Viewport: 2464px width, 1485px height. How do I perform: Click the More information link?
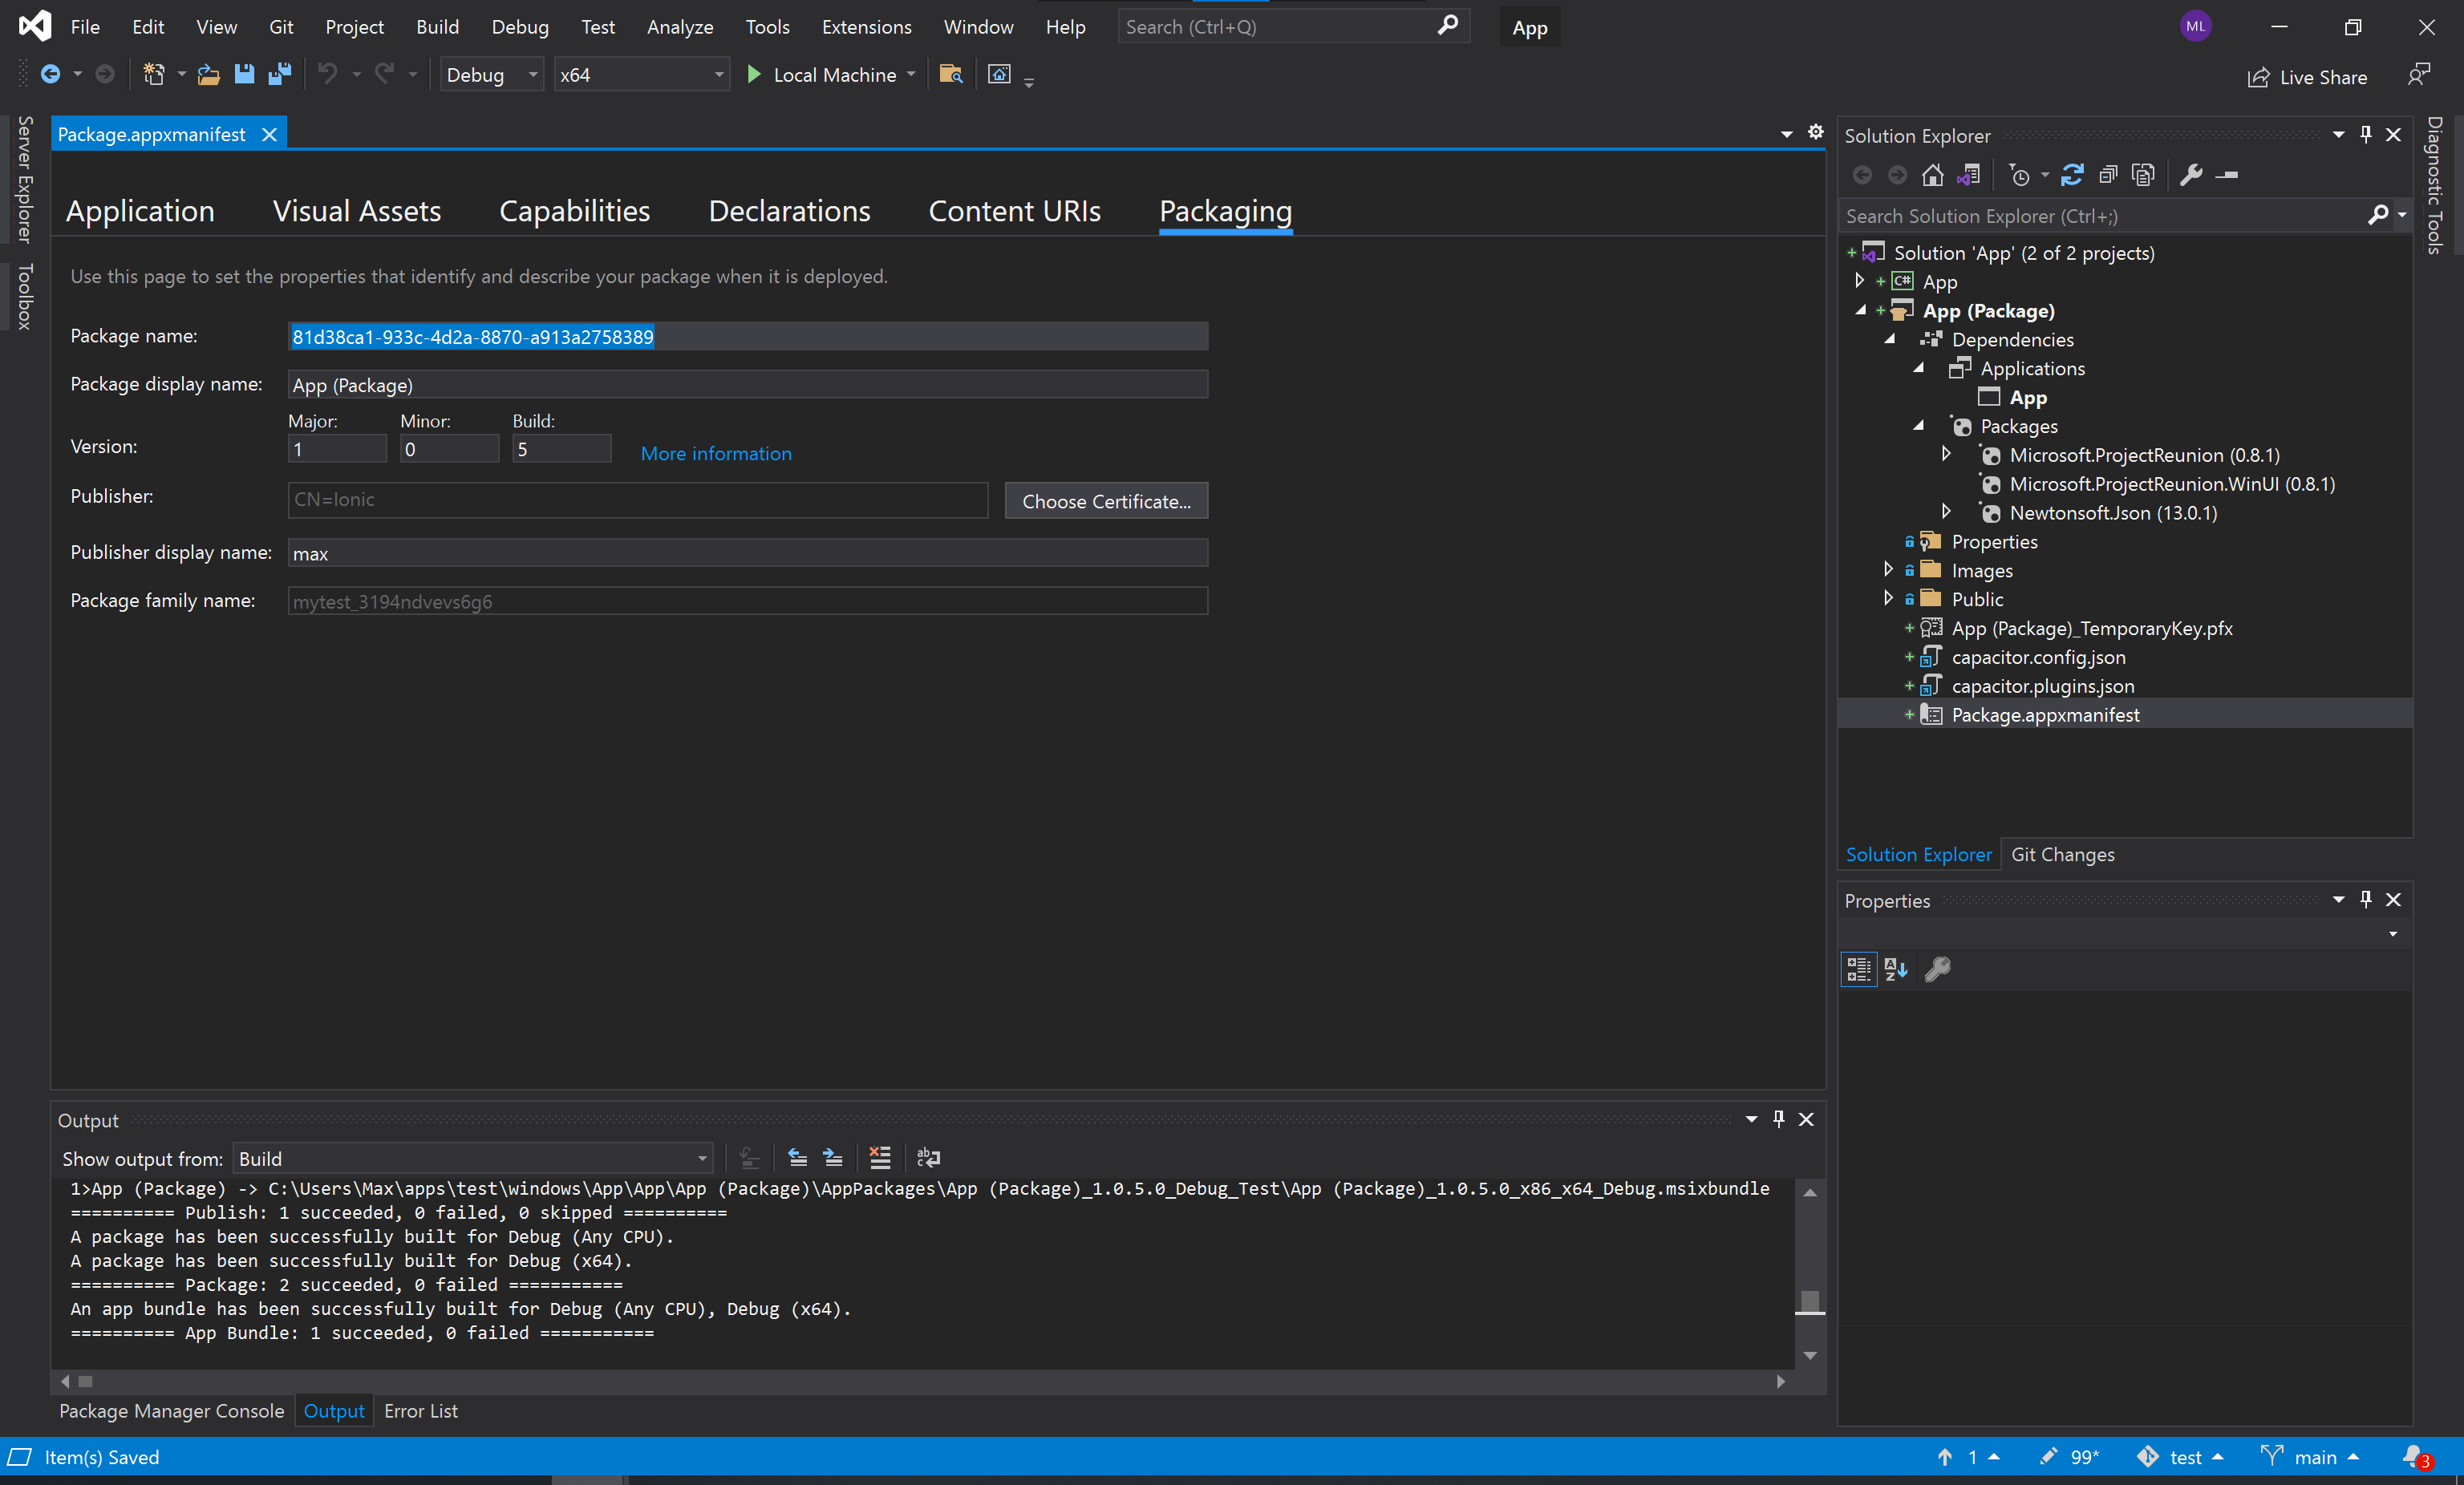click(715, 452)
